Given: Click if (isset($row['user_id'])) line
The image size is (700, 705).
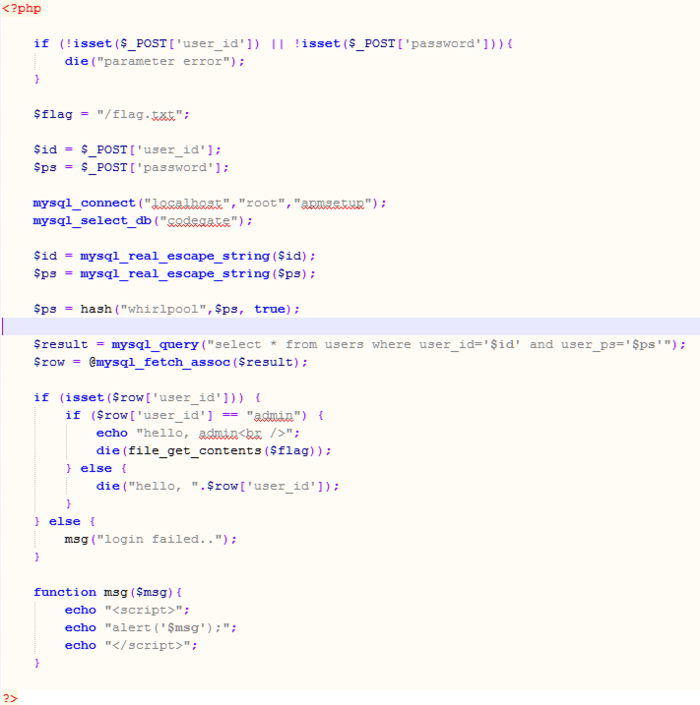Looking at the screenshot, I should (147, 398).
